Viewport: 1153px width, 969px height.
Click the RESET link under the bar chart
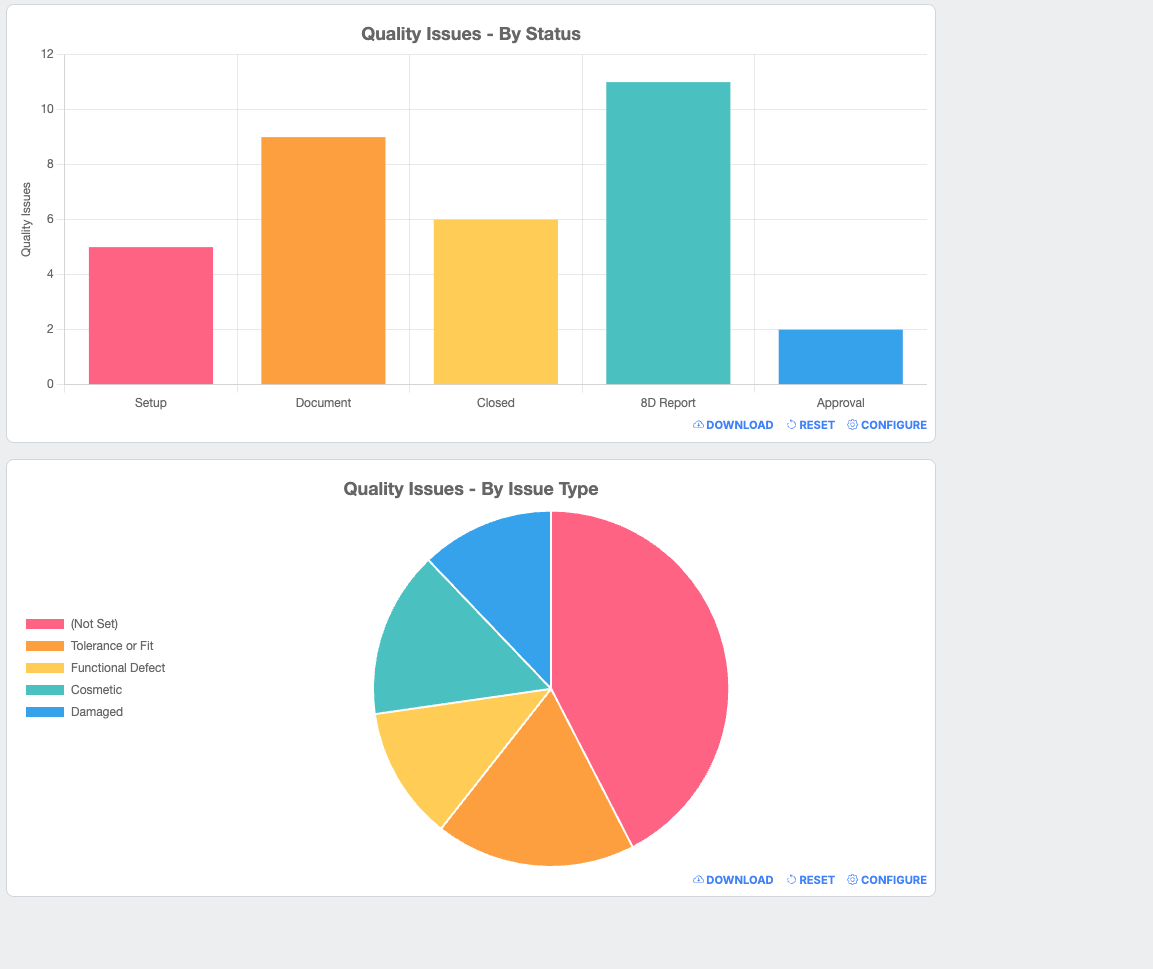[817, 425]
